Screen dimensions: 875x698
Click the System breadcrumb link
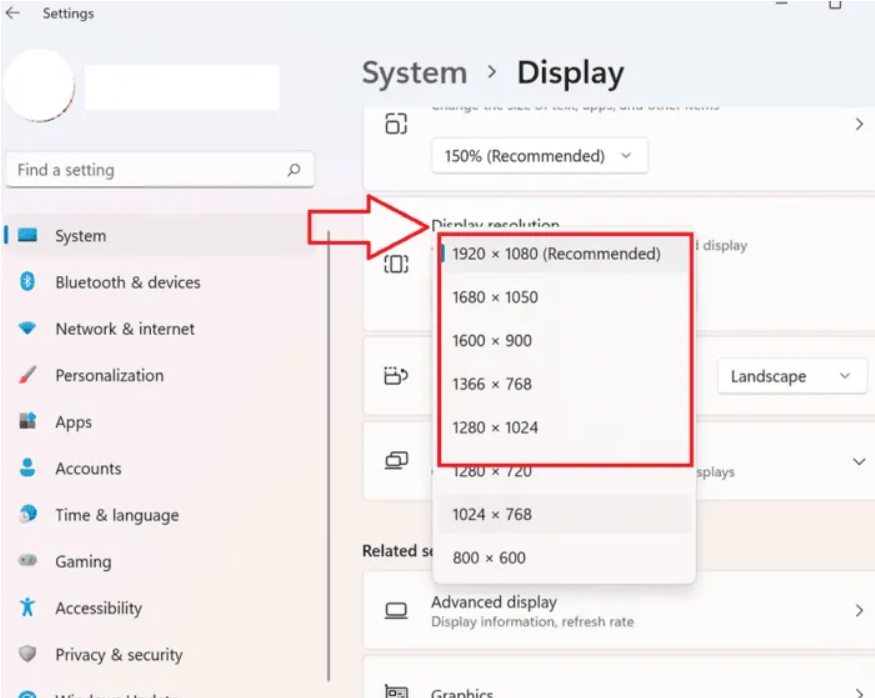point(414,74)
